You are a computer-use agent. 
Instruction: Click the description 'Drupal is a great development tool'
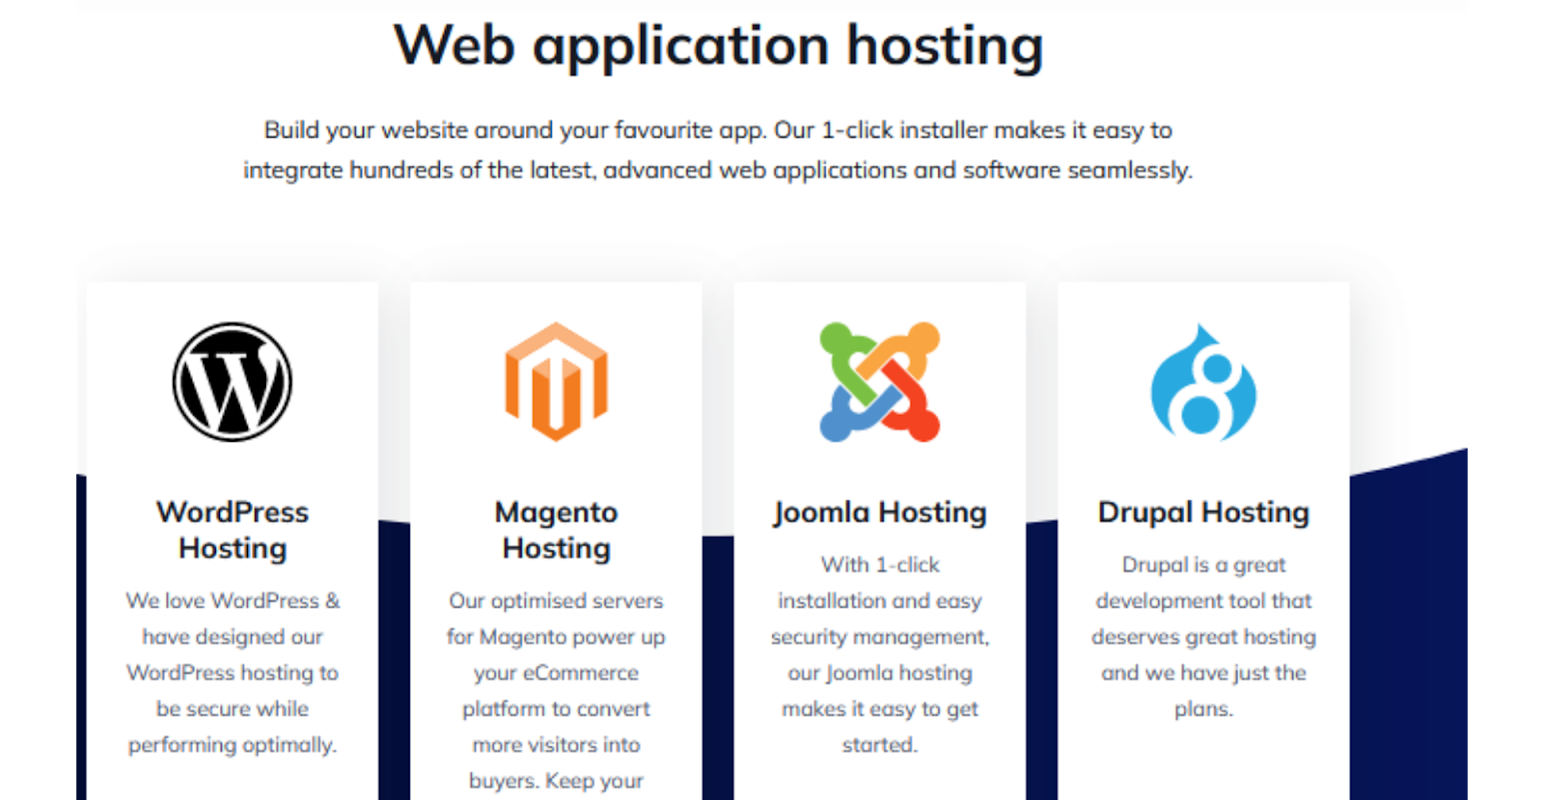(x=1203, y=583)
